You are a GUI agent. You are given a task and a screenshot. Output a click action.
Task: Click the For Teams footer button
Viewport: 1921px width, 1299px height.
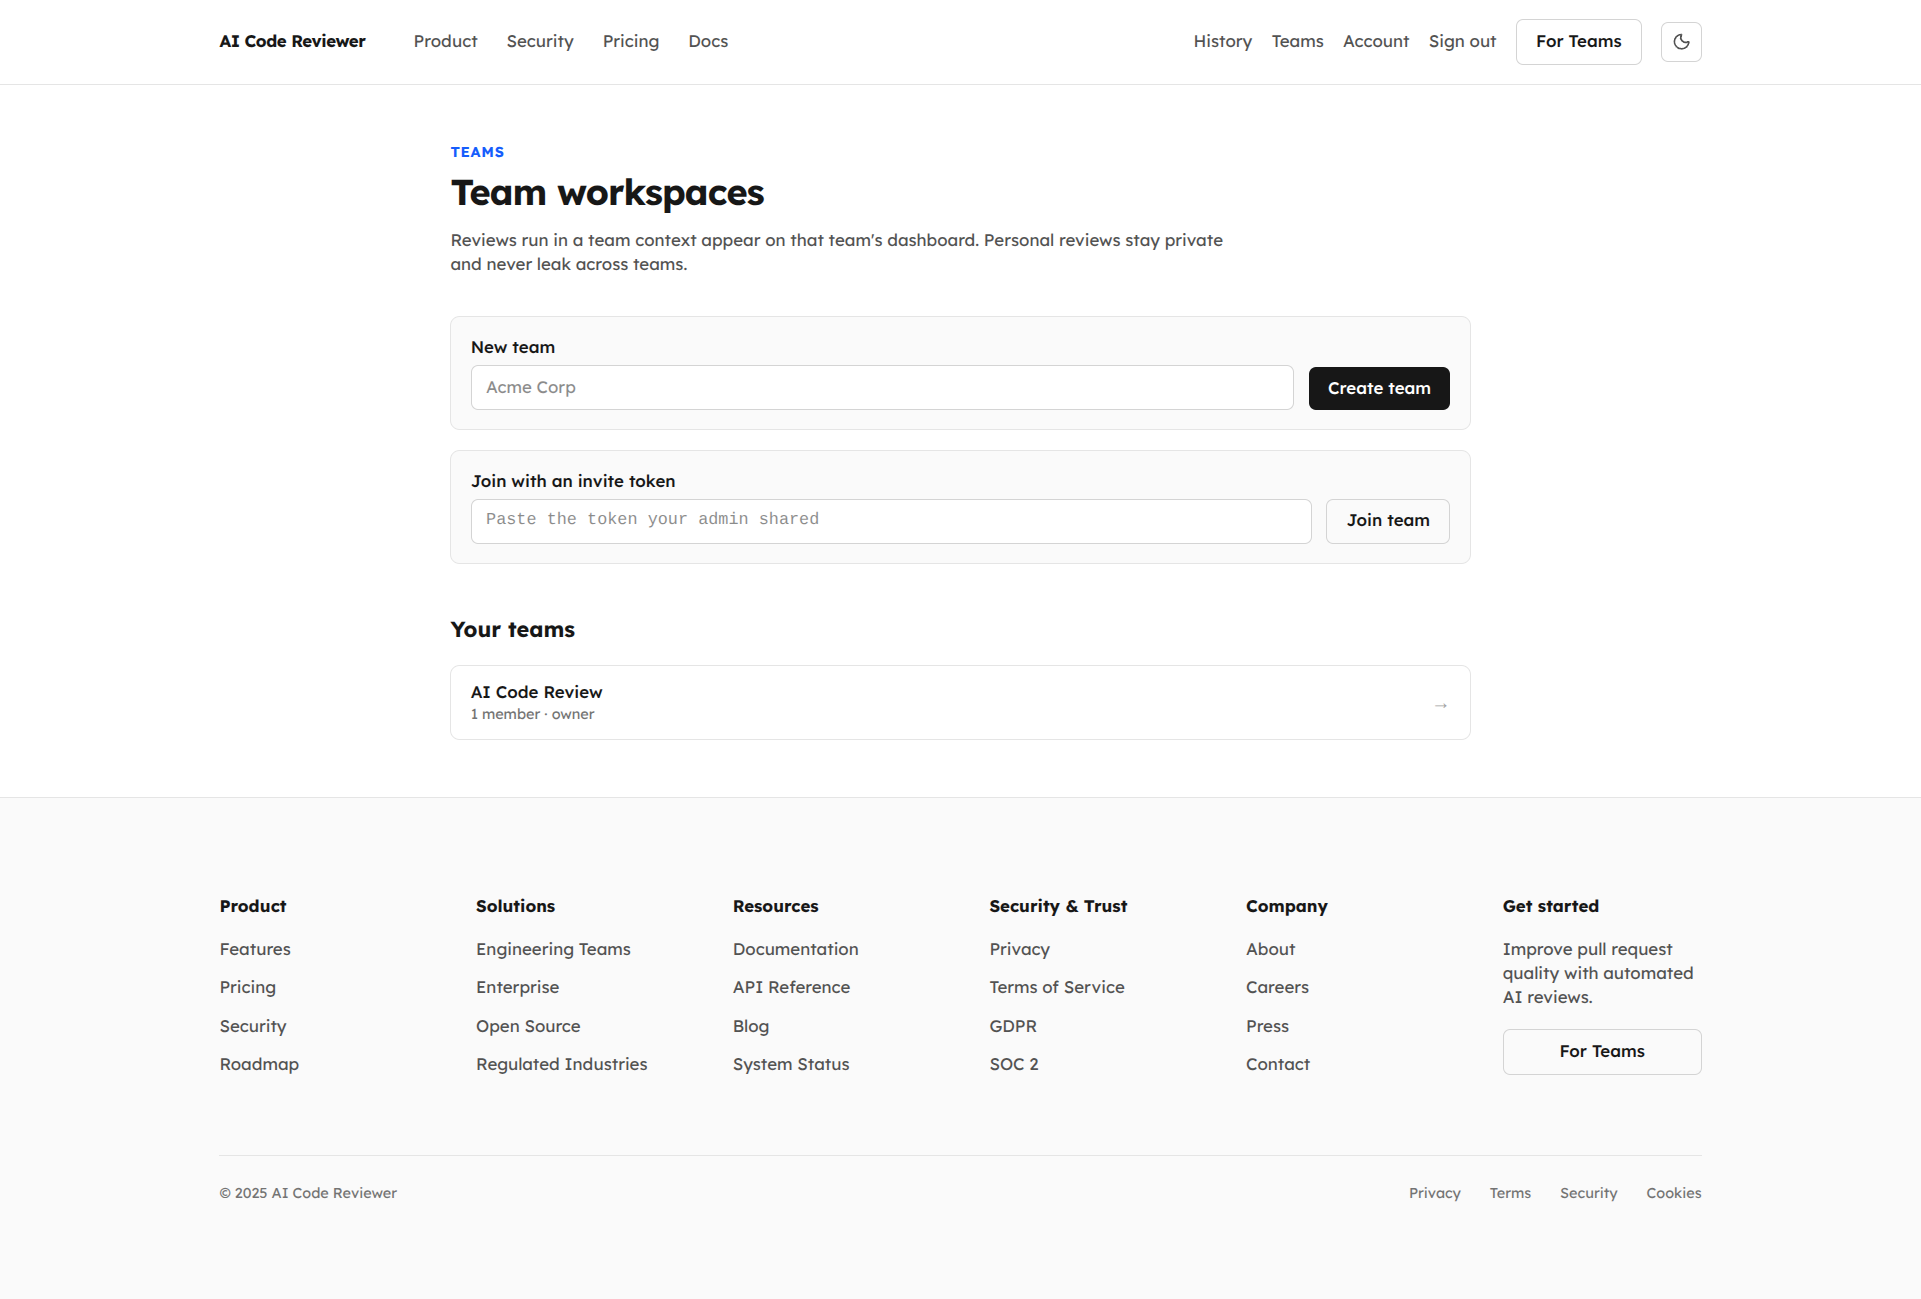(x=1601, y=1052)
